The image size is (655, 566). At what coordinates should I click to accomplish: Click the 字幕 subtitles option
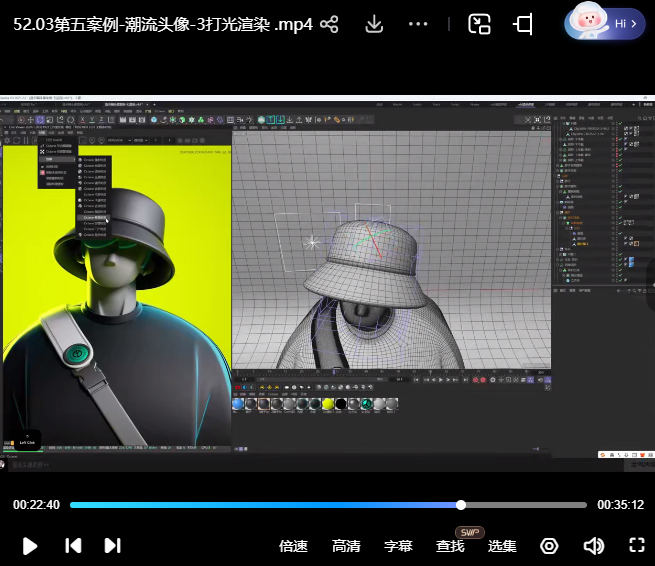coord(398,546)
